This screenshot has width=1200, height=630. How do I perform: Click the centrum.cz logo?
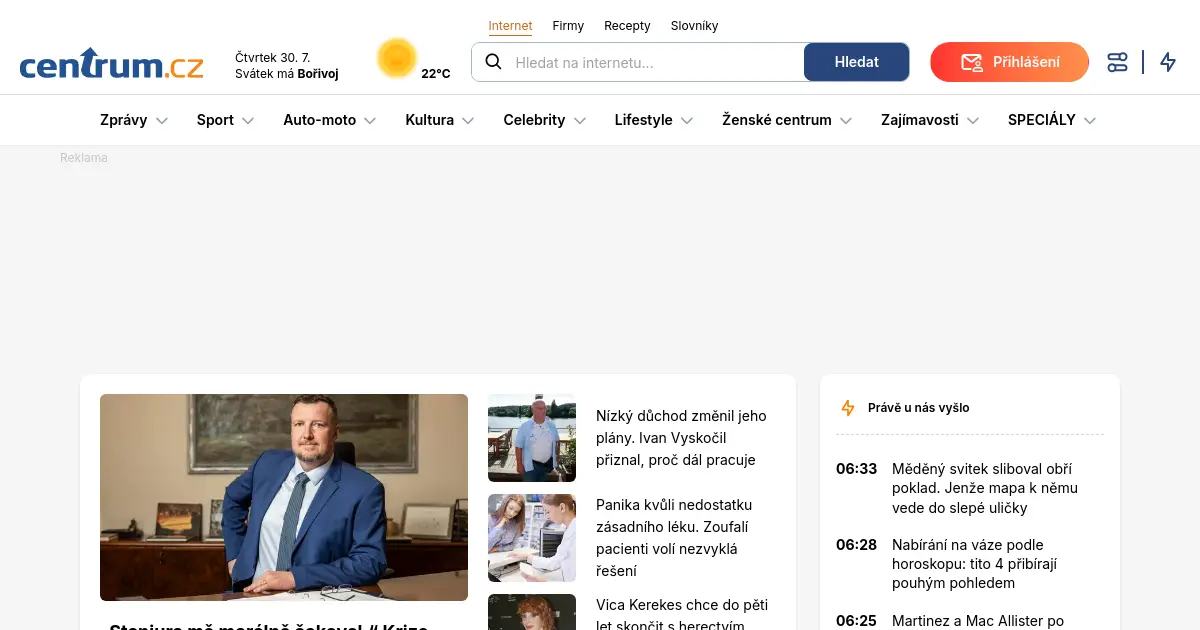tap(111, 64)
